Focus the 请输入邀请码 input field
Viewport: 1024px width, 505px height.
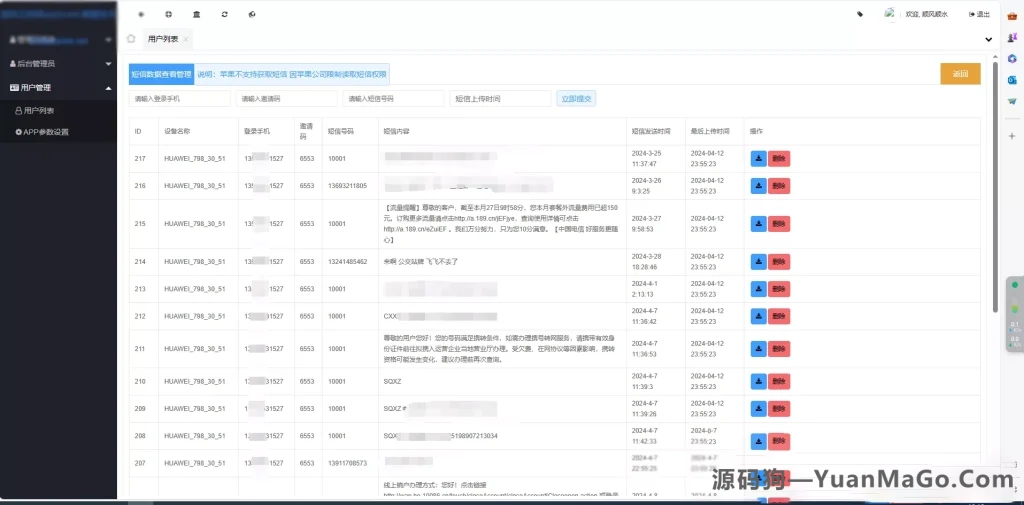[x=287, y=99]
